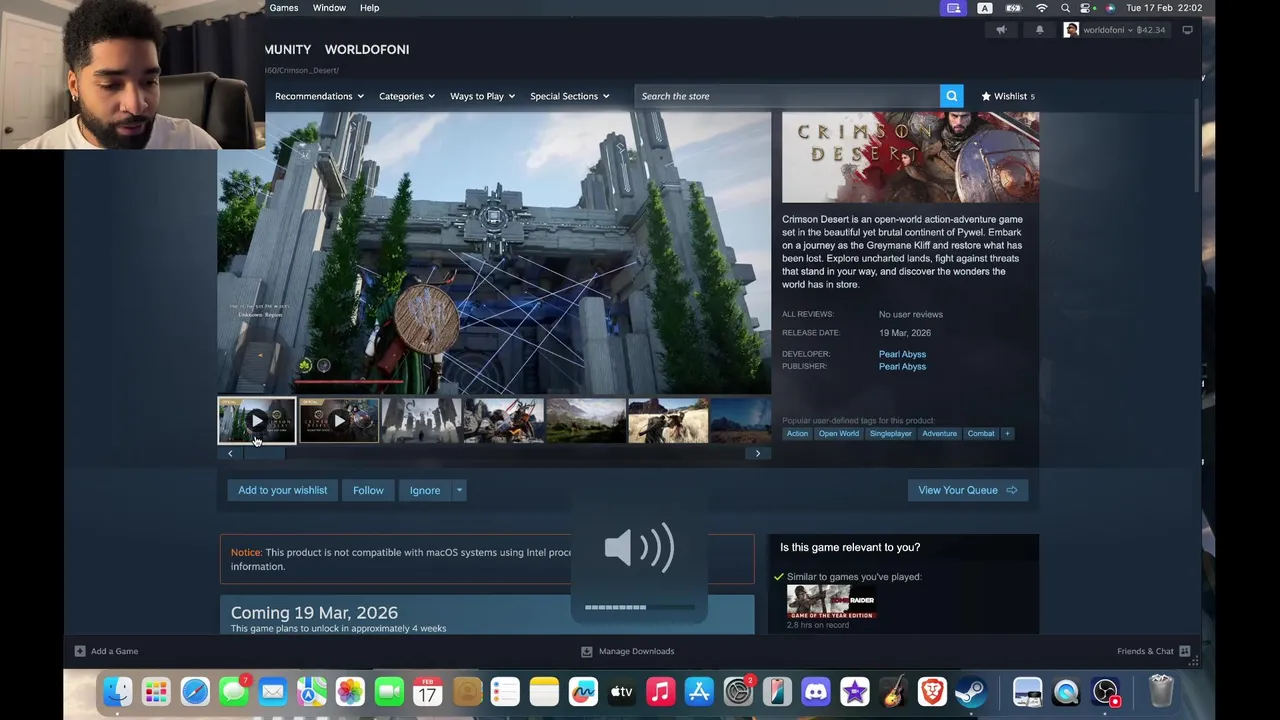
Task: Enter Big Picture mode via monitor icon
Action: pos(1187,30)
